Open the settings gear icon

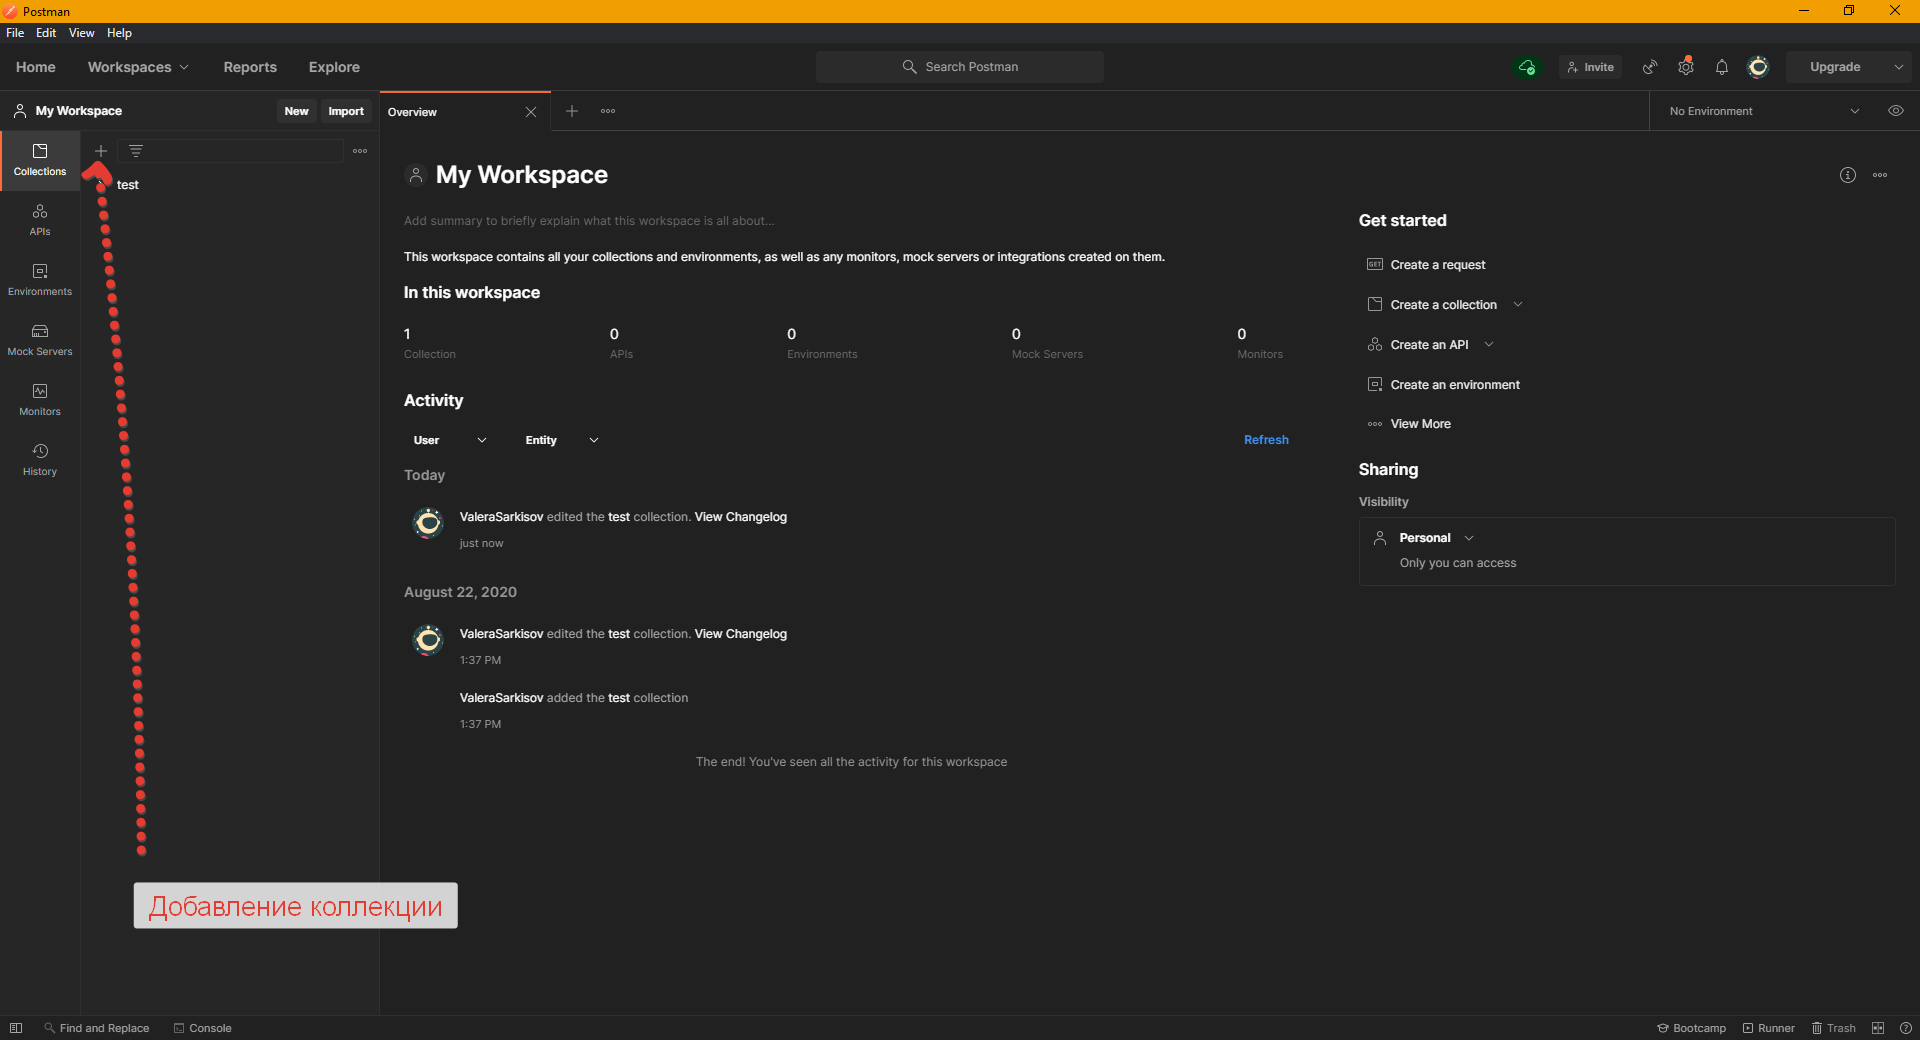tap(1686, 67)
